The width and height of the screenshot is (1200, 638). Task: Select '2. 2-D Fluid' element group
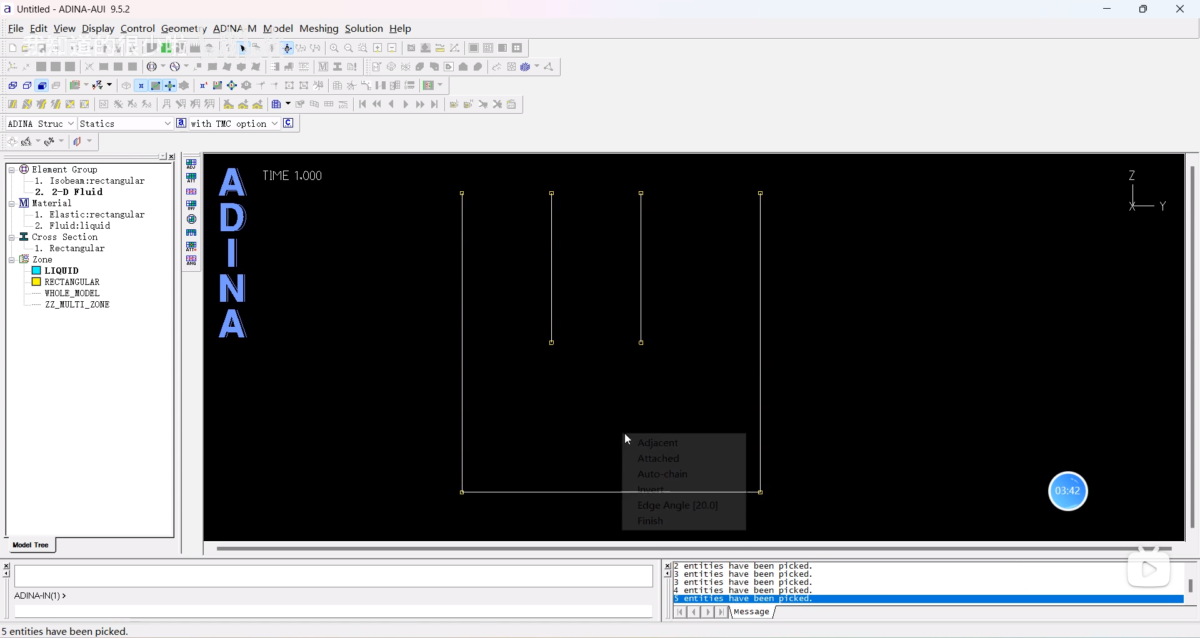[69, 192]
